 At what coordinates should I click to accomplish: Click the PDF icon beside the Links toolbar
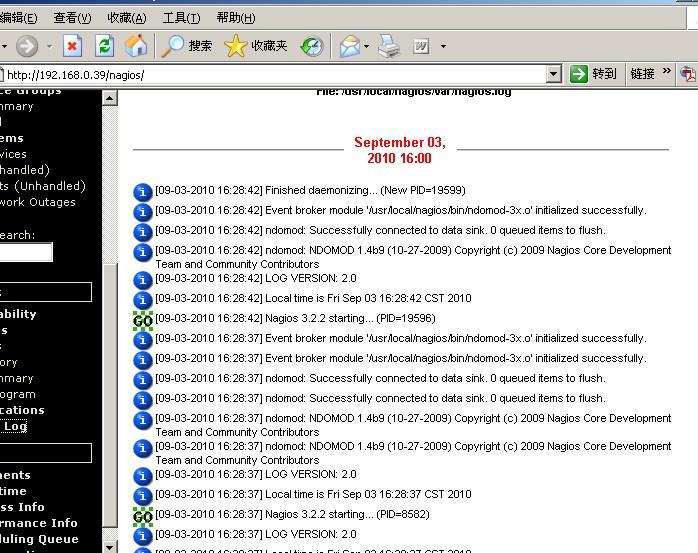click(x=688, y=74)
